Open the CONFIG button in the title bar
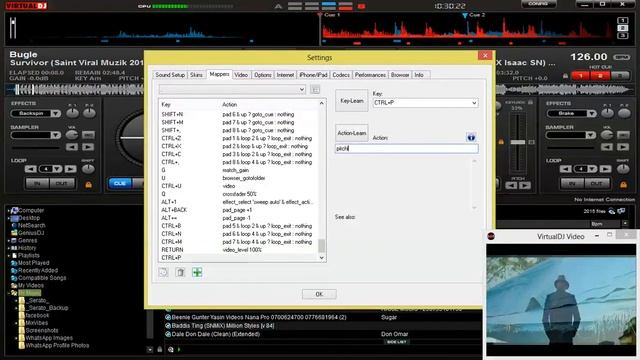640x360 pixels. click(x=538, y=4)
